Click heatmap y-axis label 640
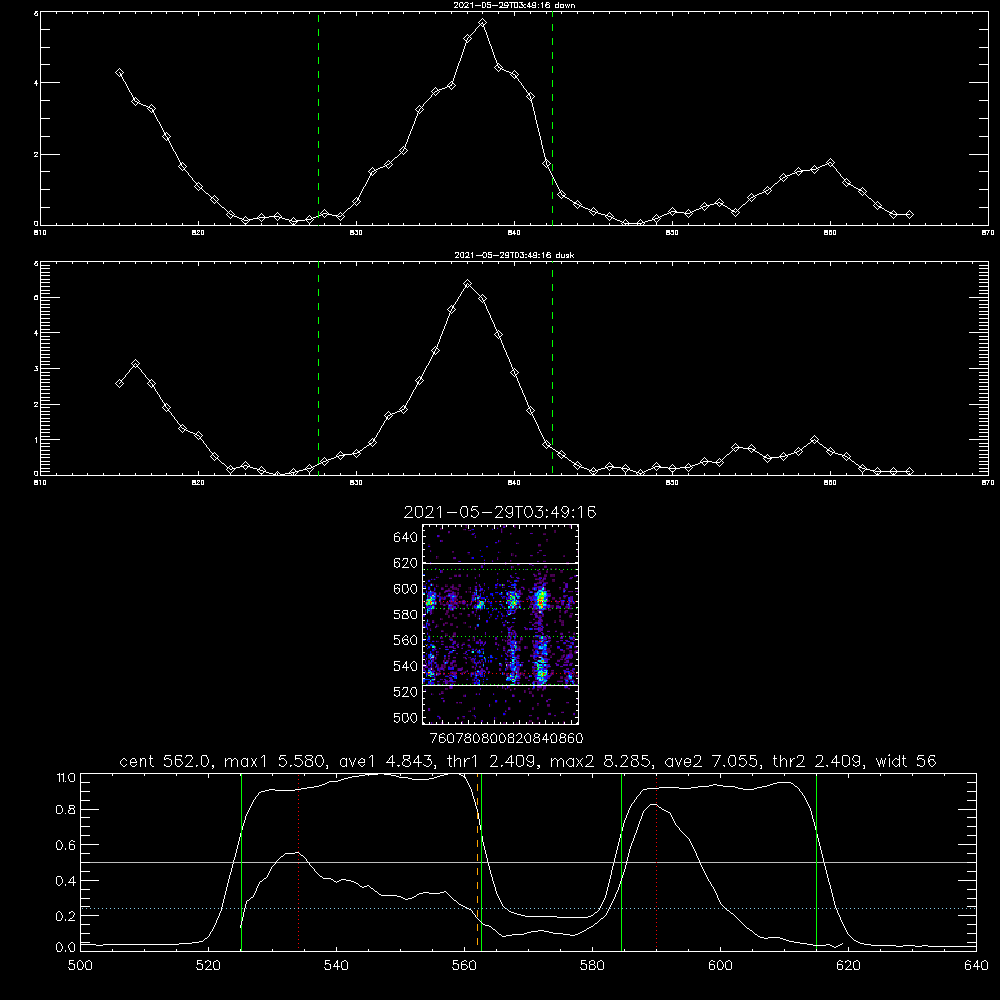This screenshot has width=1000, height=1000. point(406,537)
